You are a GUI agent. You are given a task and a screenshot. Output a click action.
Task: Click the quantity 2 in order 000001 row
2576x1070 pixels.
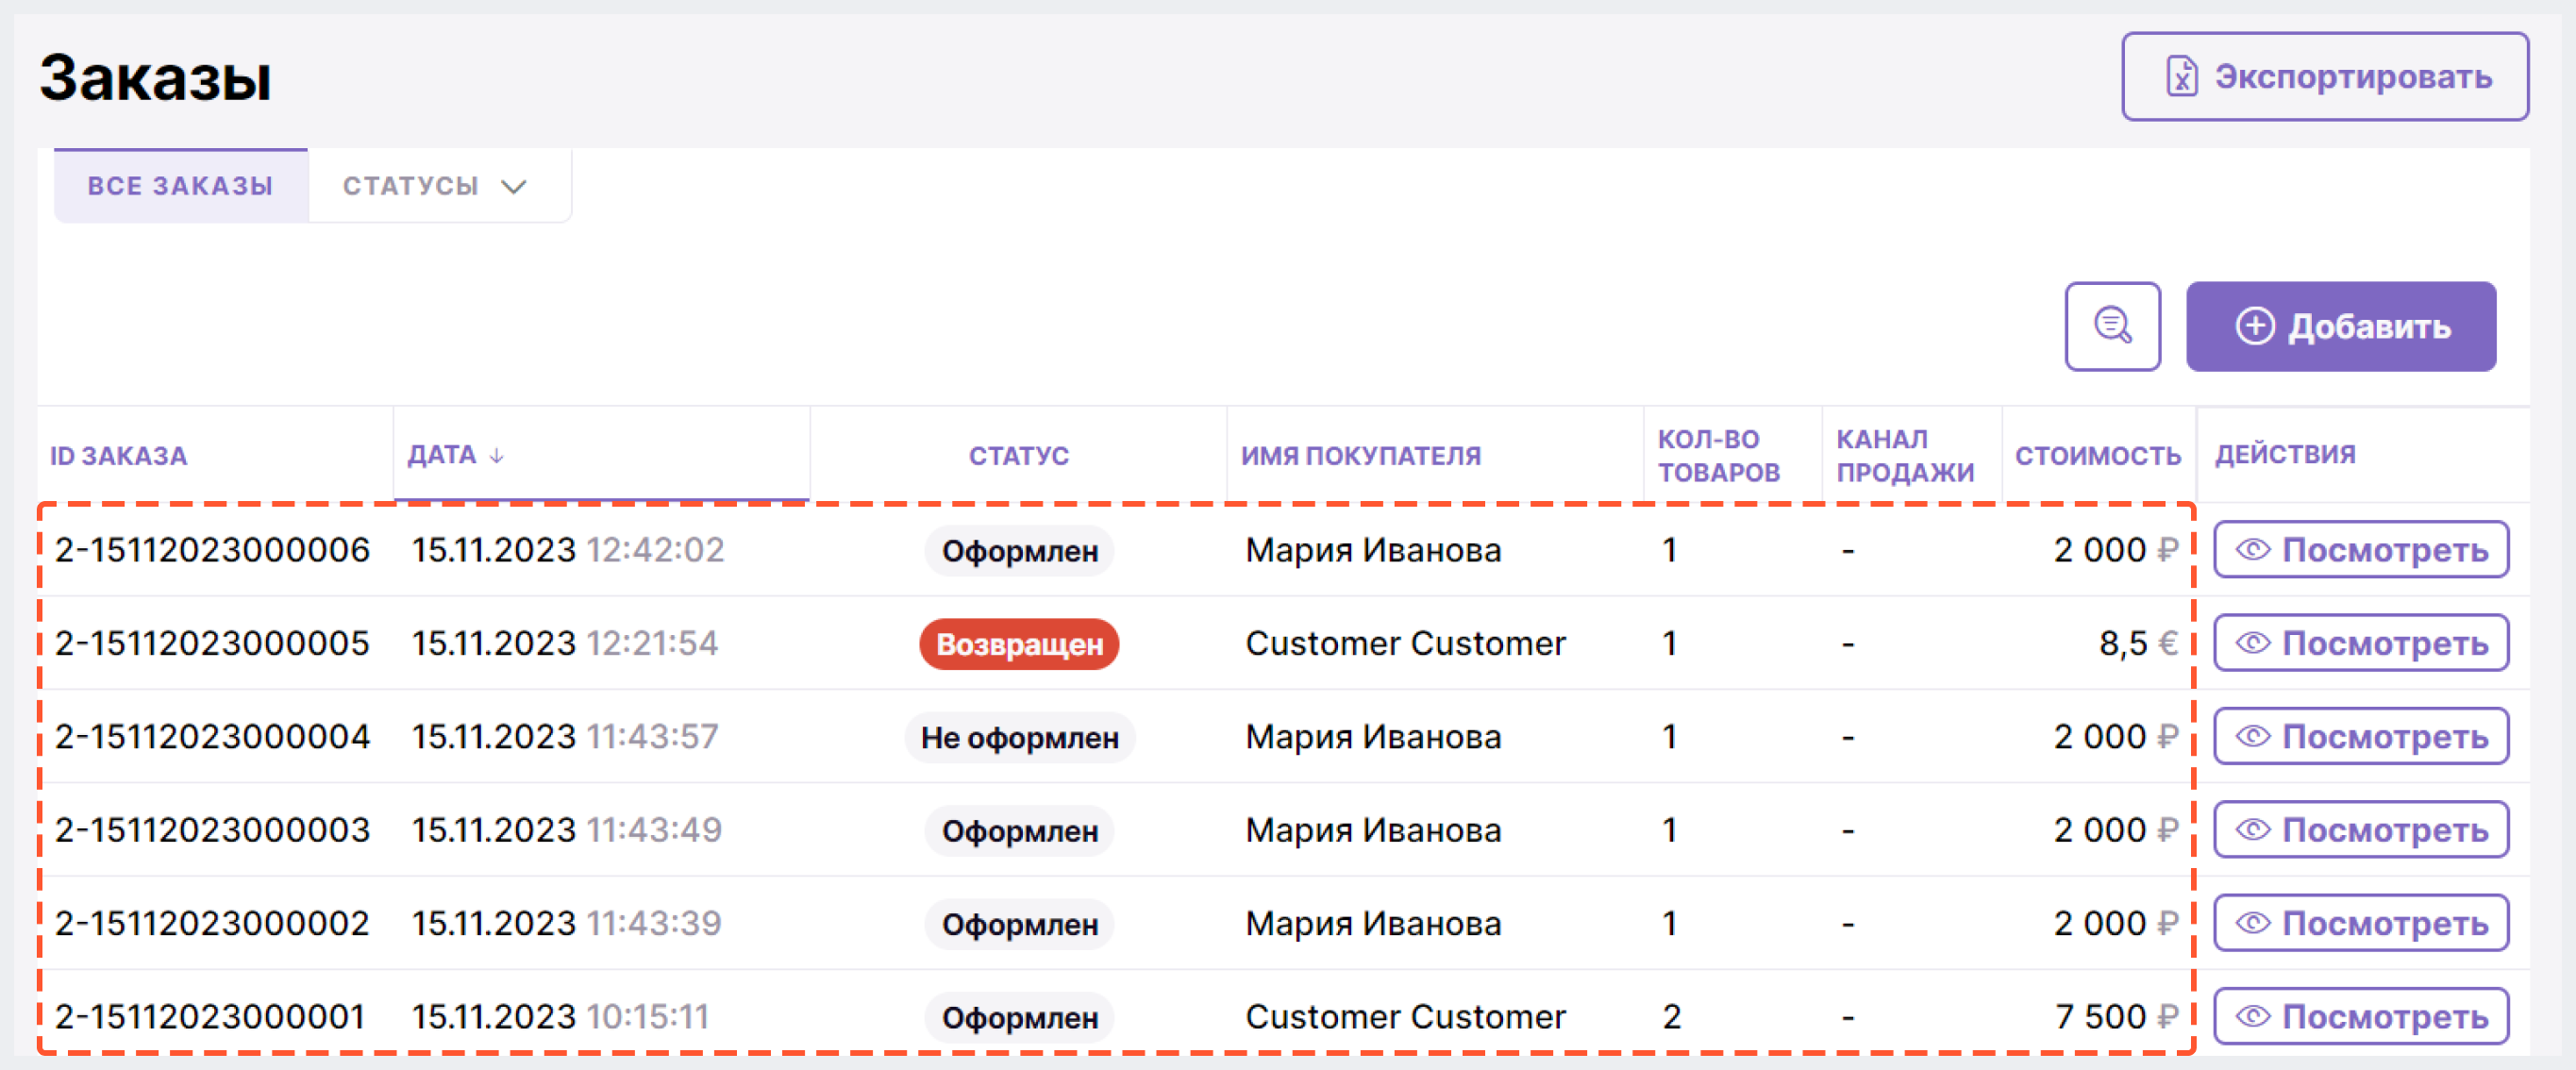[x=1671, y=1017]
